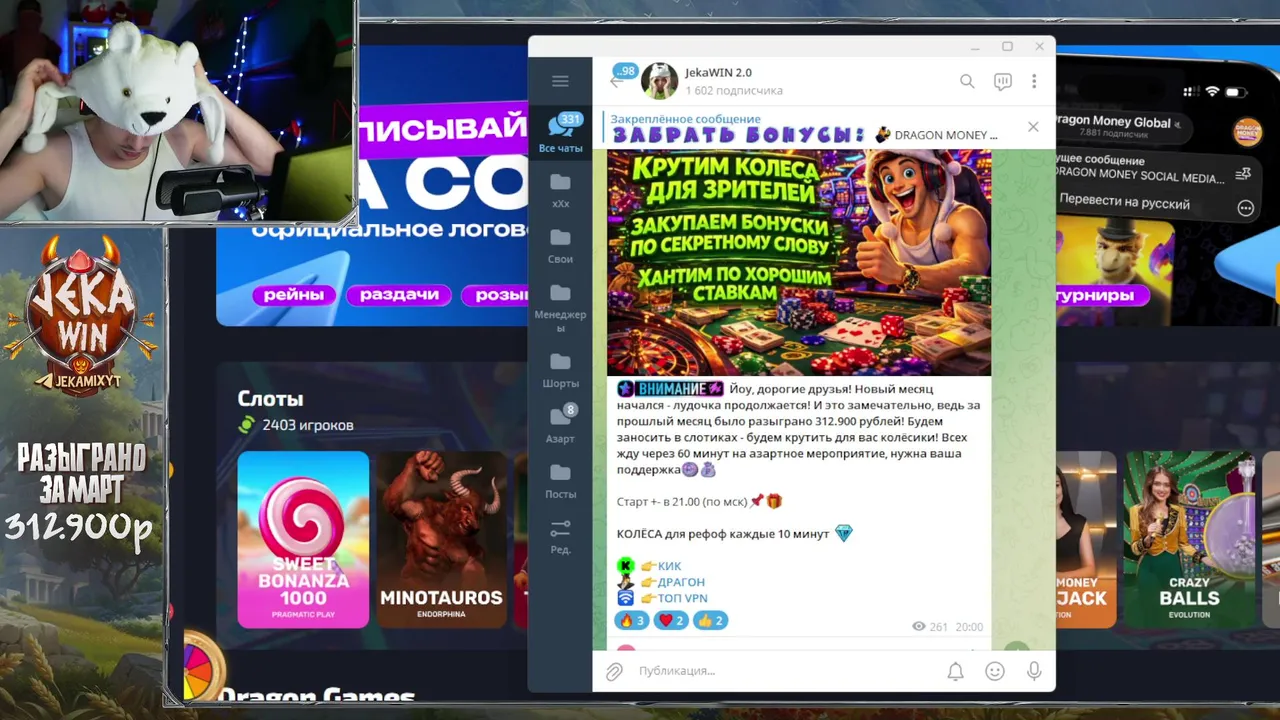Click the Старт в 21.00 line in post

pos(700,501)
